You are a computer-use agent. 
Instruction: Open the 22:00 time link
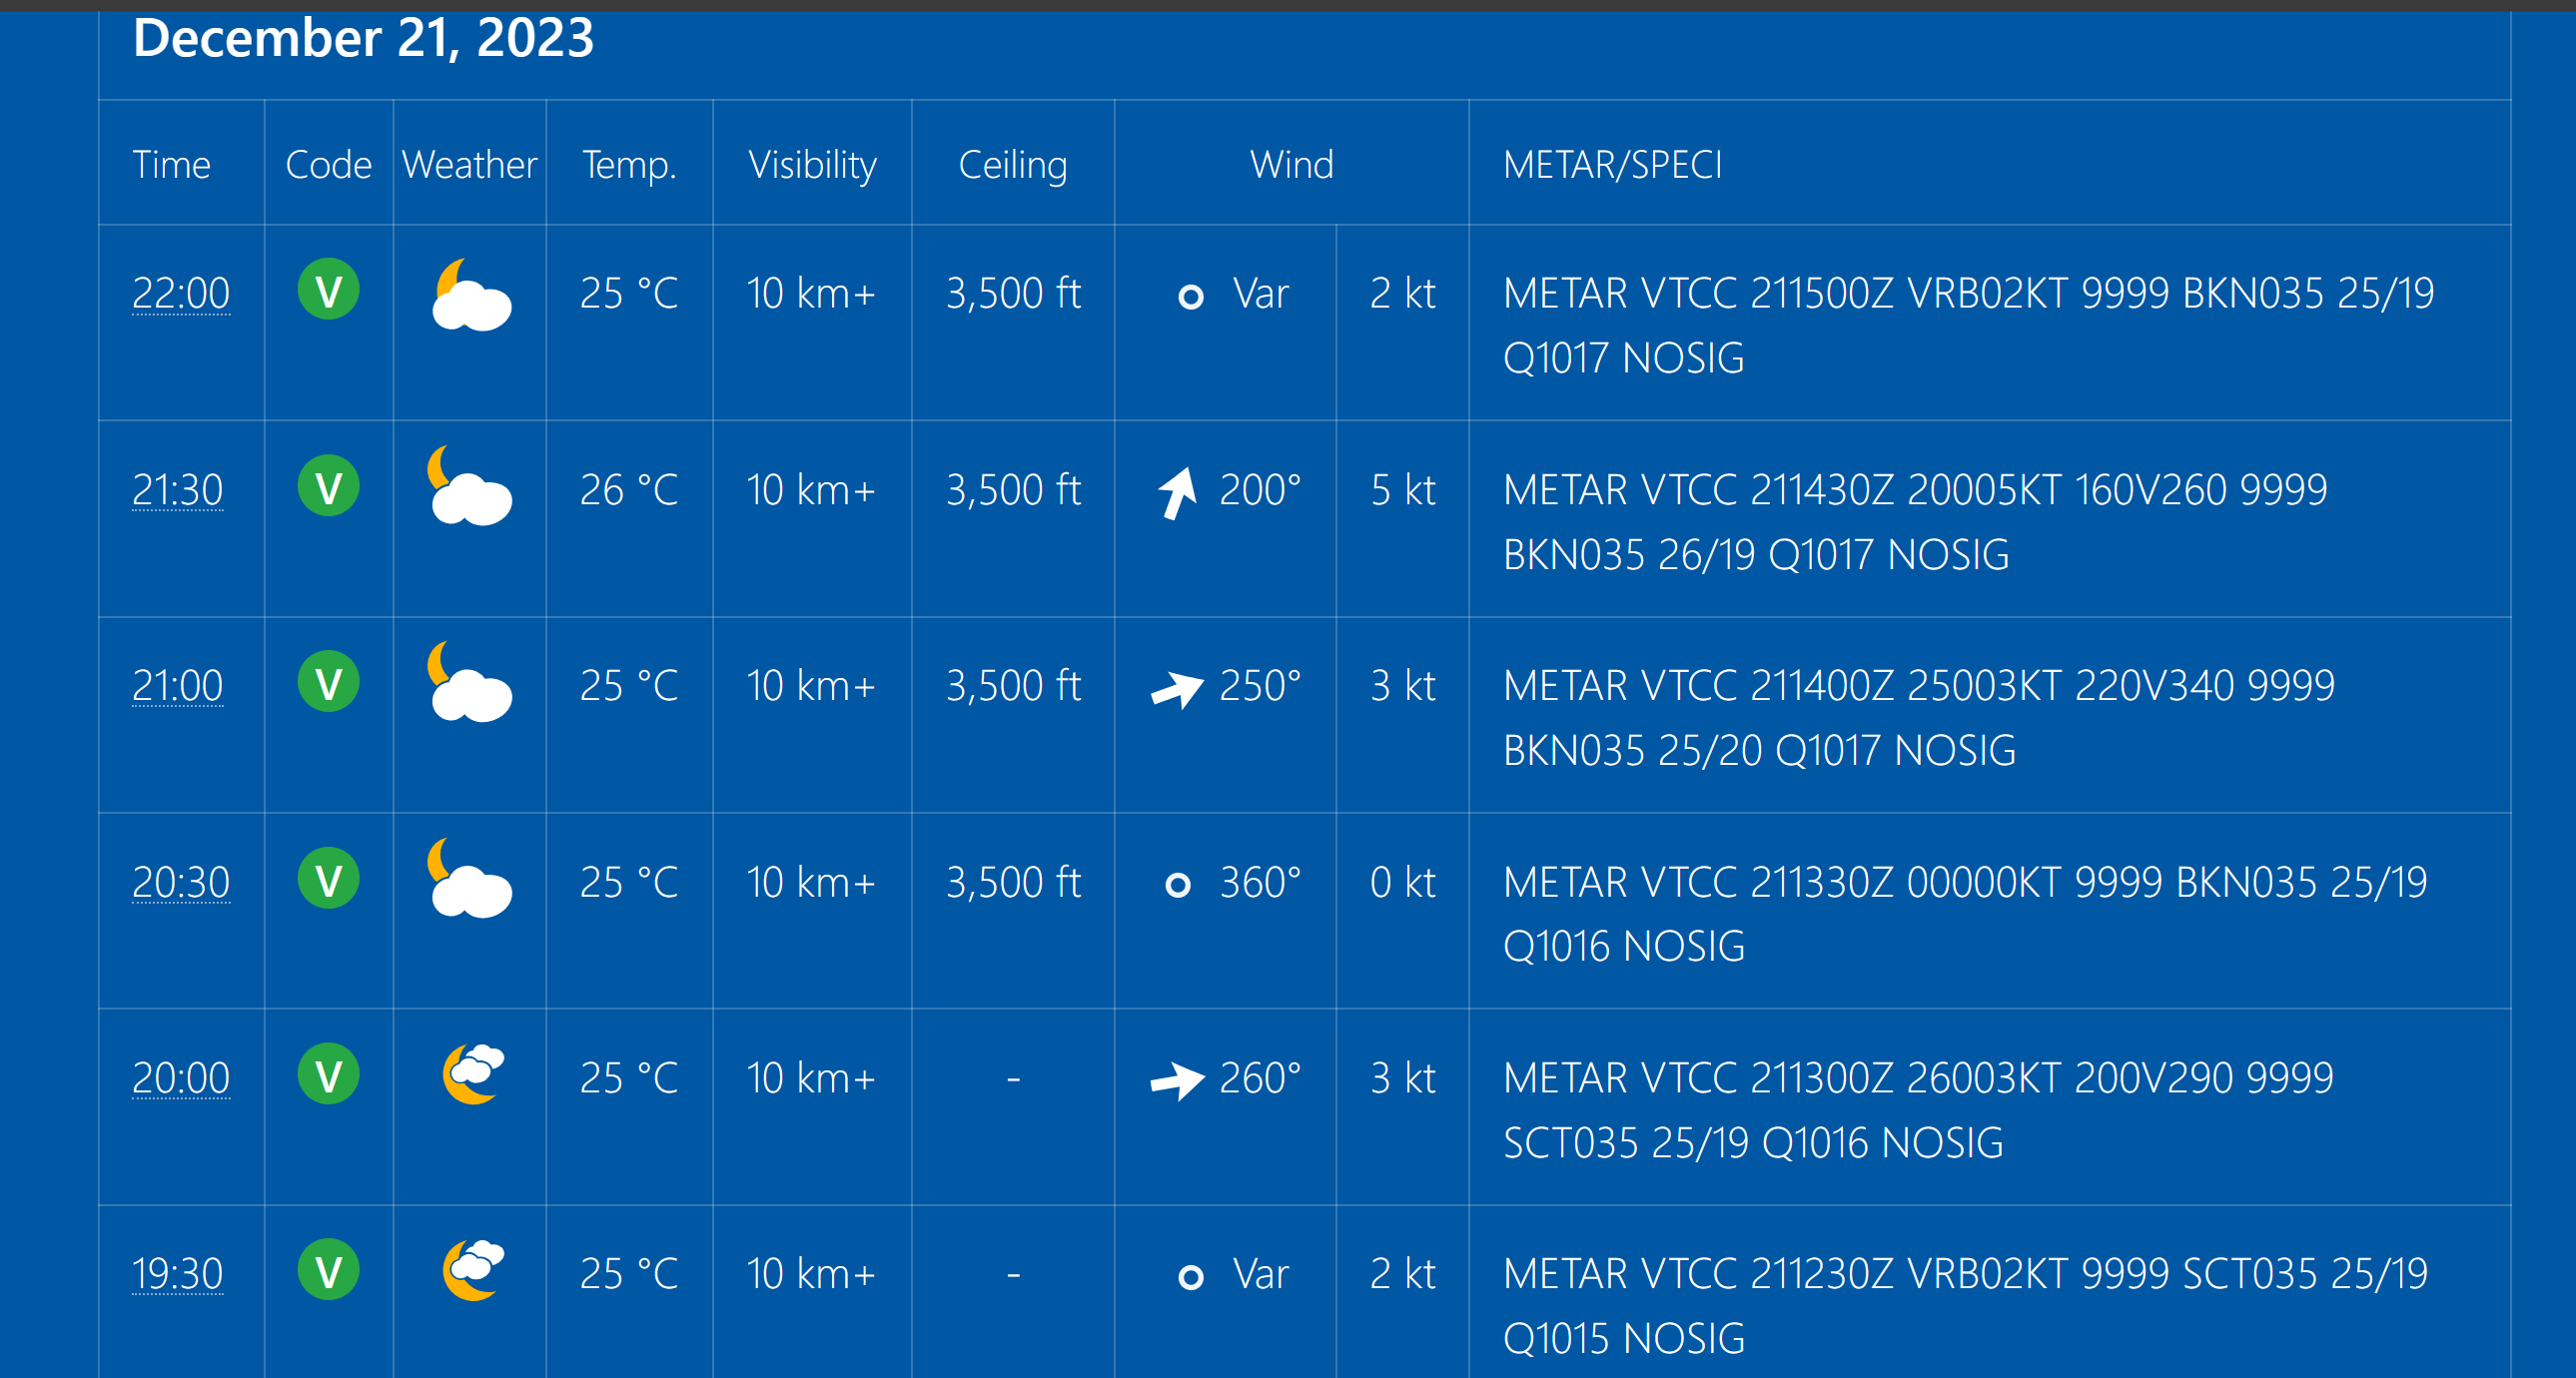click(x=181, y=293)
